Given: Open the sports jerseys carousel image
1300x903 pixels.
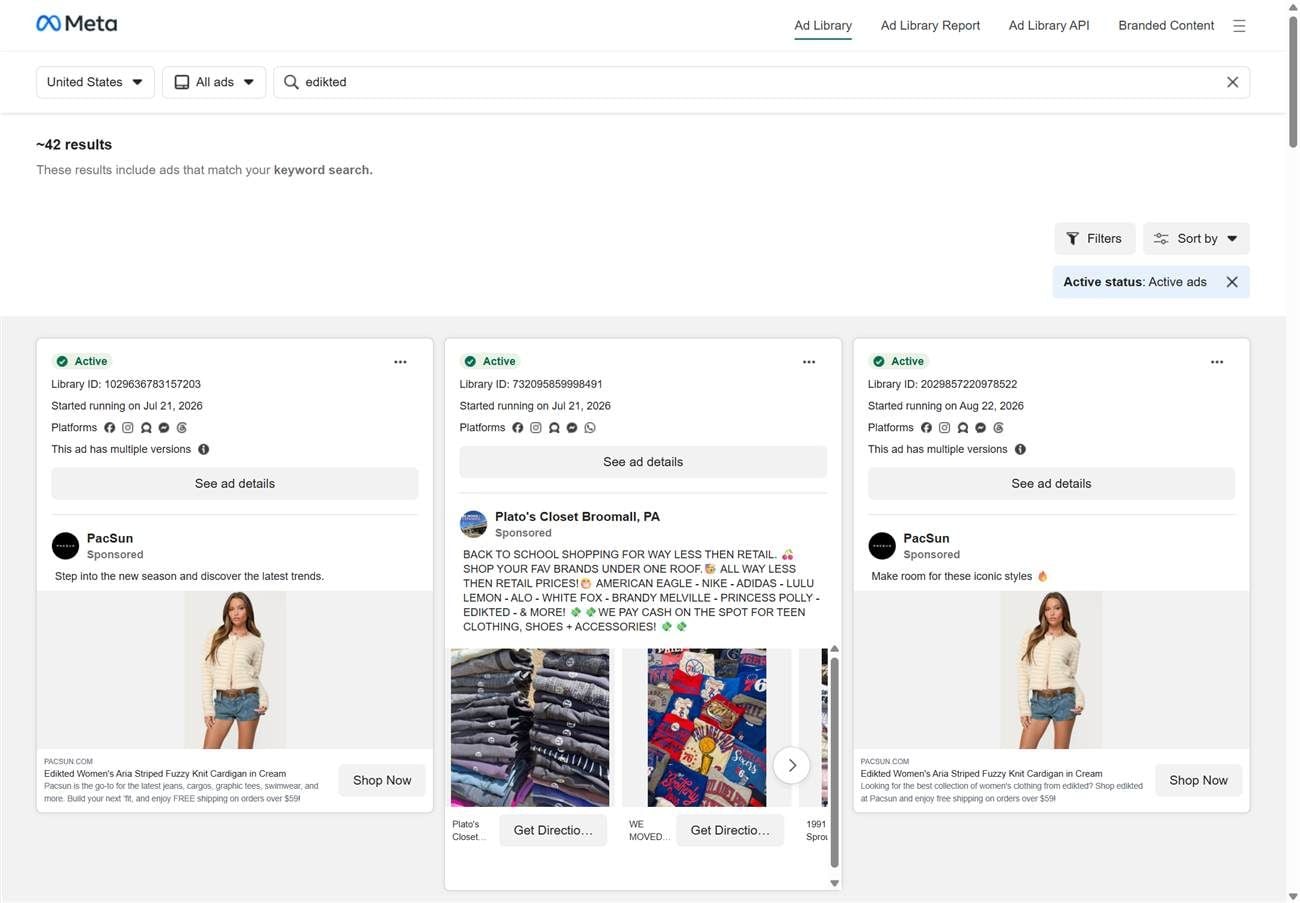Looking at the screenshot, I should pyautogui.click(x=707, y=728).
